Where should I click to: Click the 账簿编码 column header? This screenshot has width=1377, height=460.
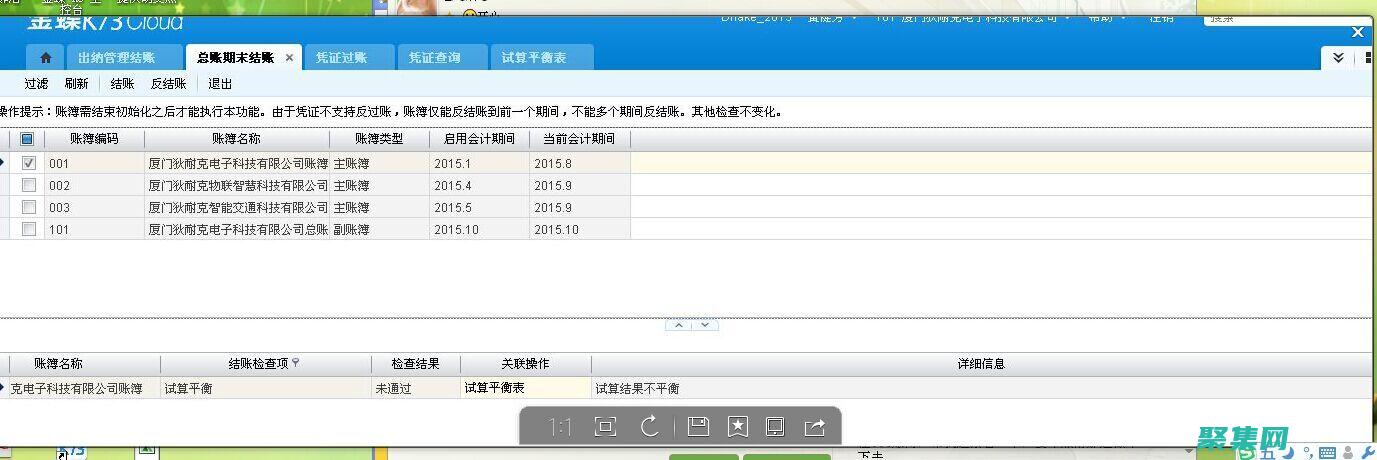pos(94,139)
